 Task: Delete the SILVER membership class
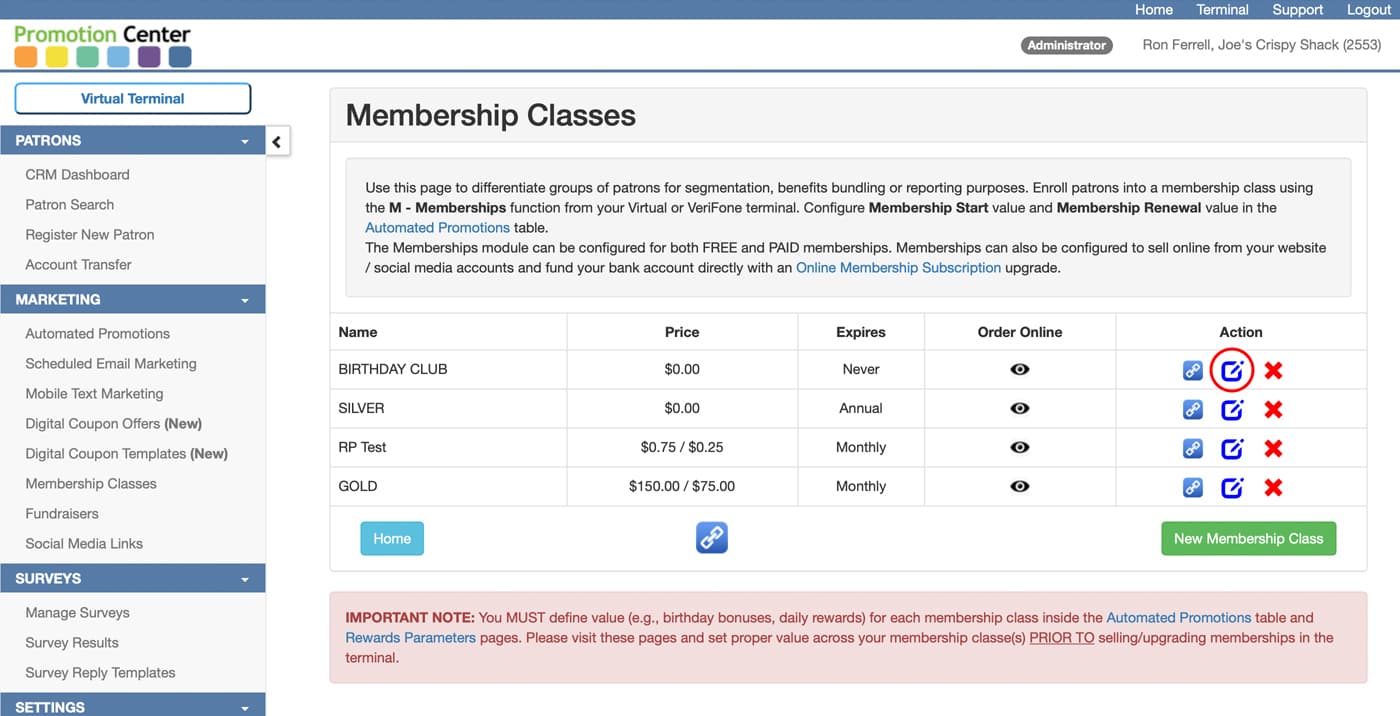(1273, 410)
